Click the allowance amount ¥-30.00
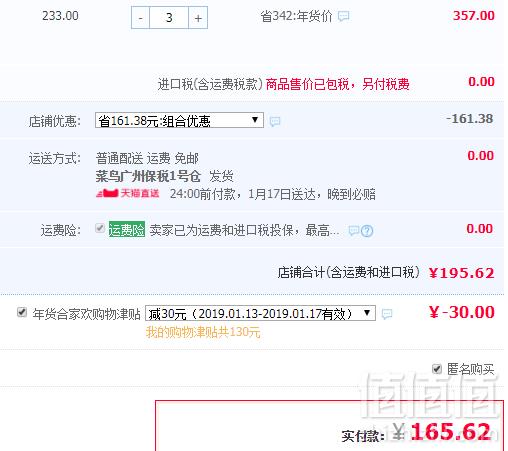Viewport: 508px width, 451px height. (462, 312)
